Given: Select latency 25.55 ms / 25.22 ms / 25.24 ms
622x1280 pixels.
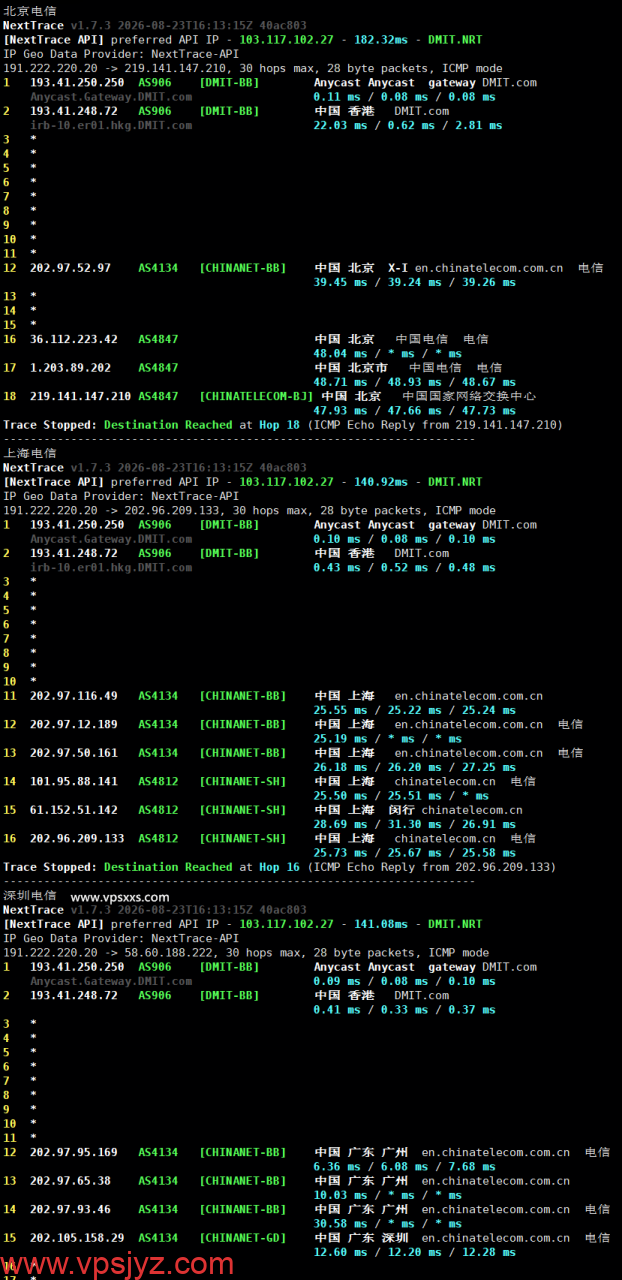Looking at the screenshot, I should click(x=415, y=710).
